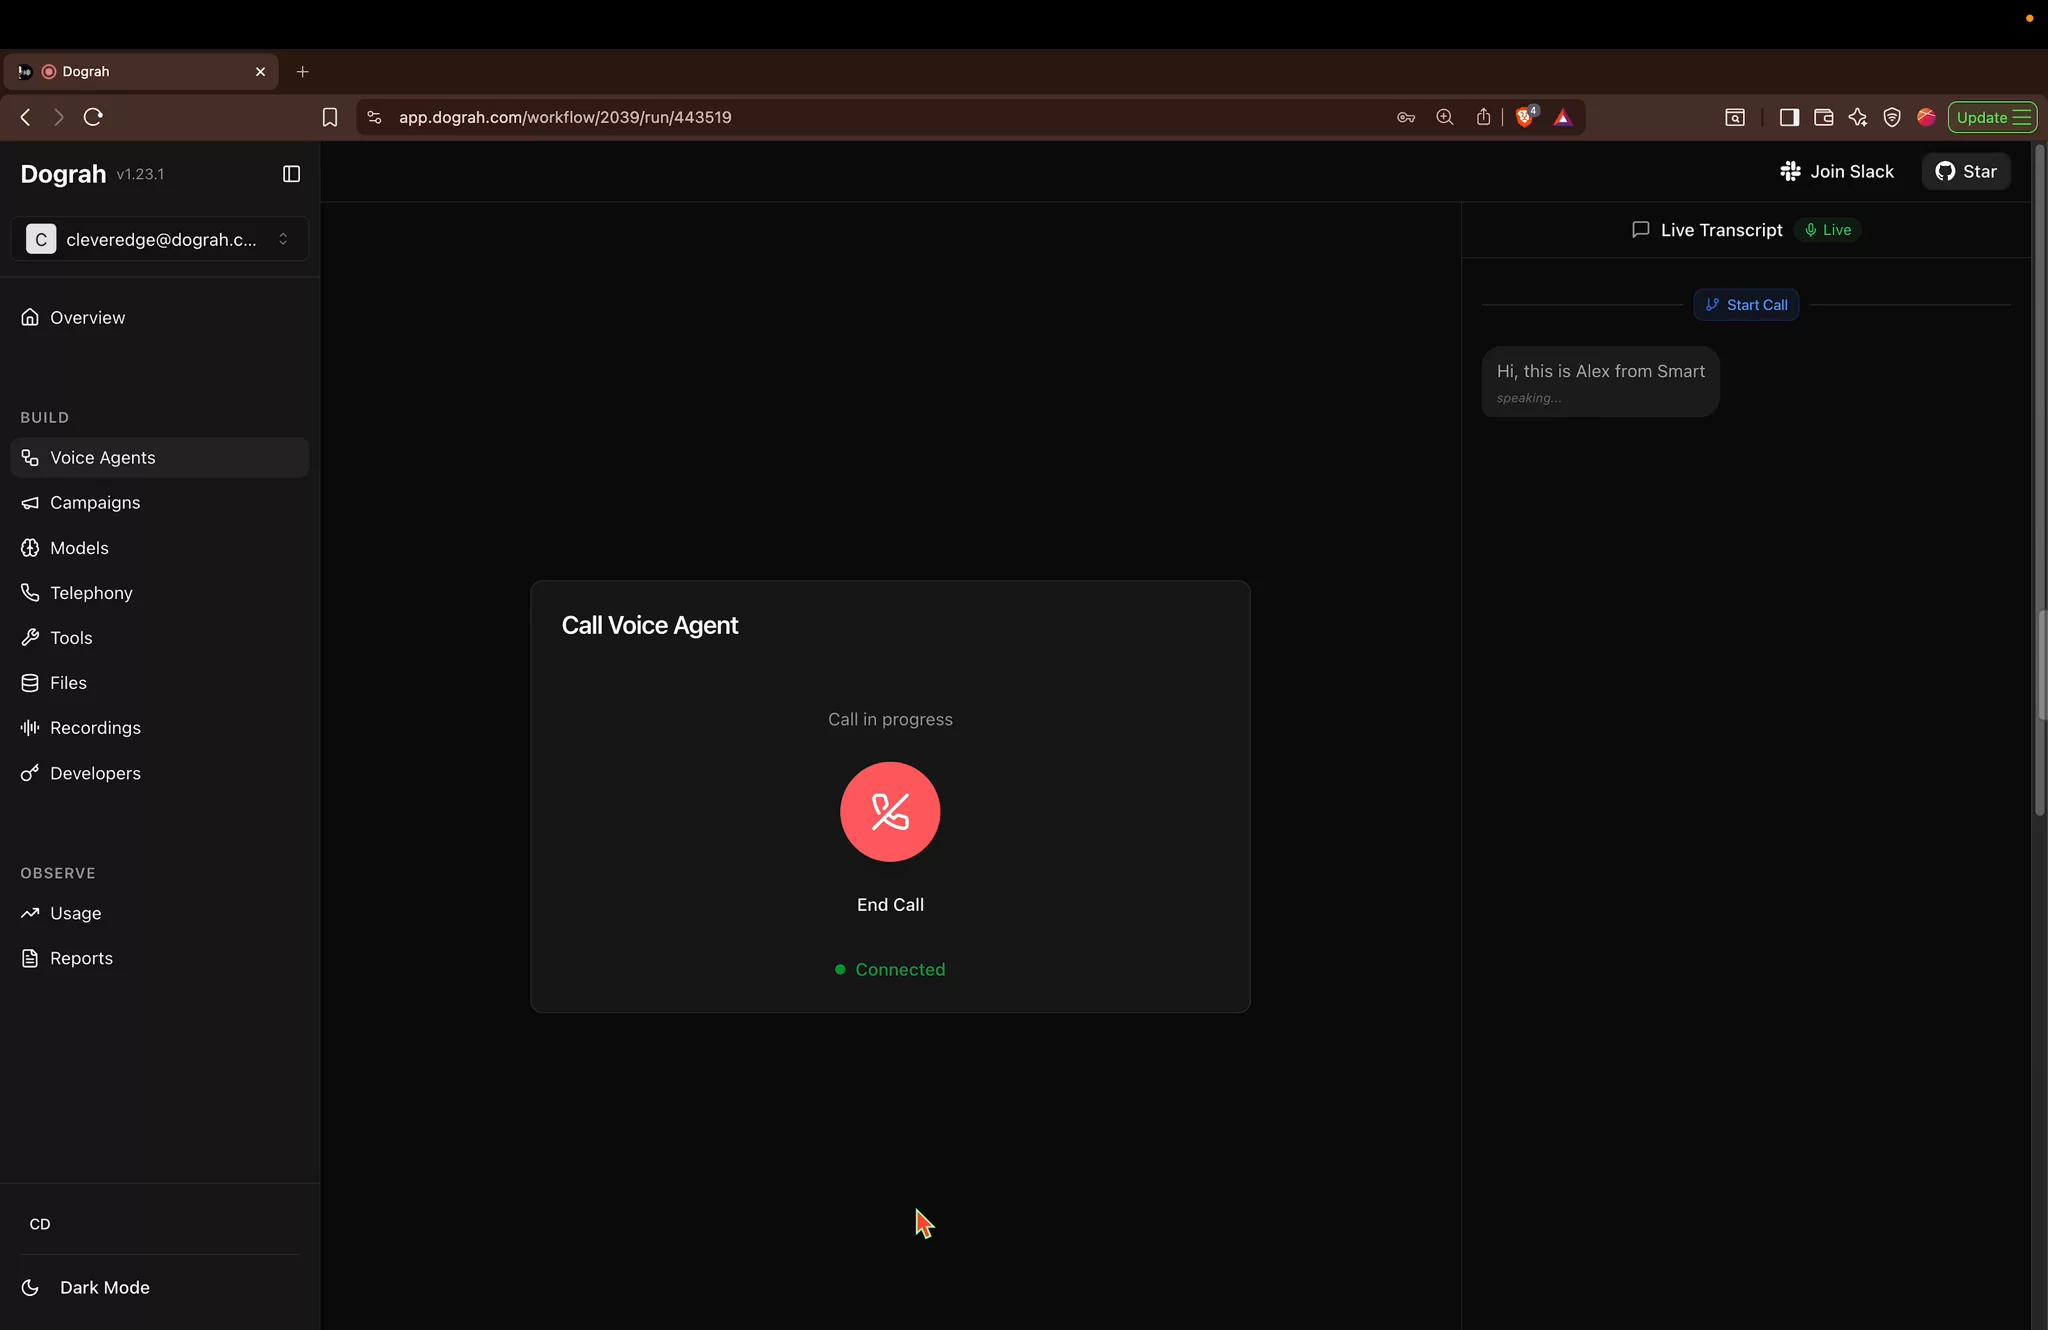
Task: Click the page vertical scrollbar
Action: click(2039, 480)
